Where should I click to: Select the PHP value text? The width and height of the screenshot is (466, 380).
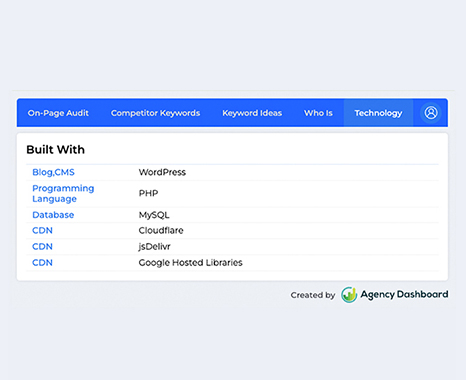click(x=148, y=193)
